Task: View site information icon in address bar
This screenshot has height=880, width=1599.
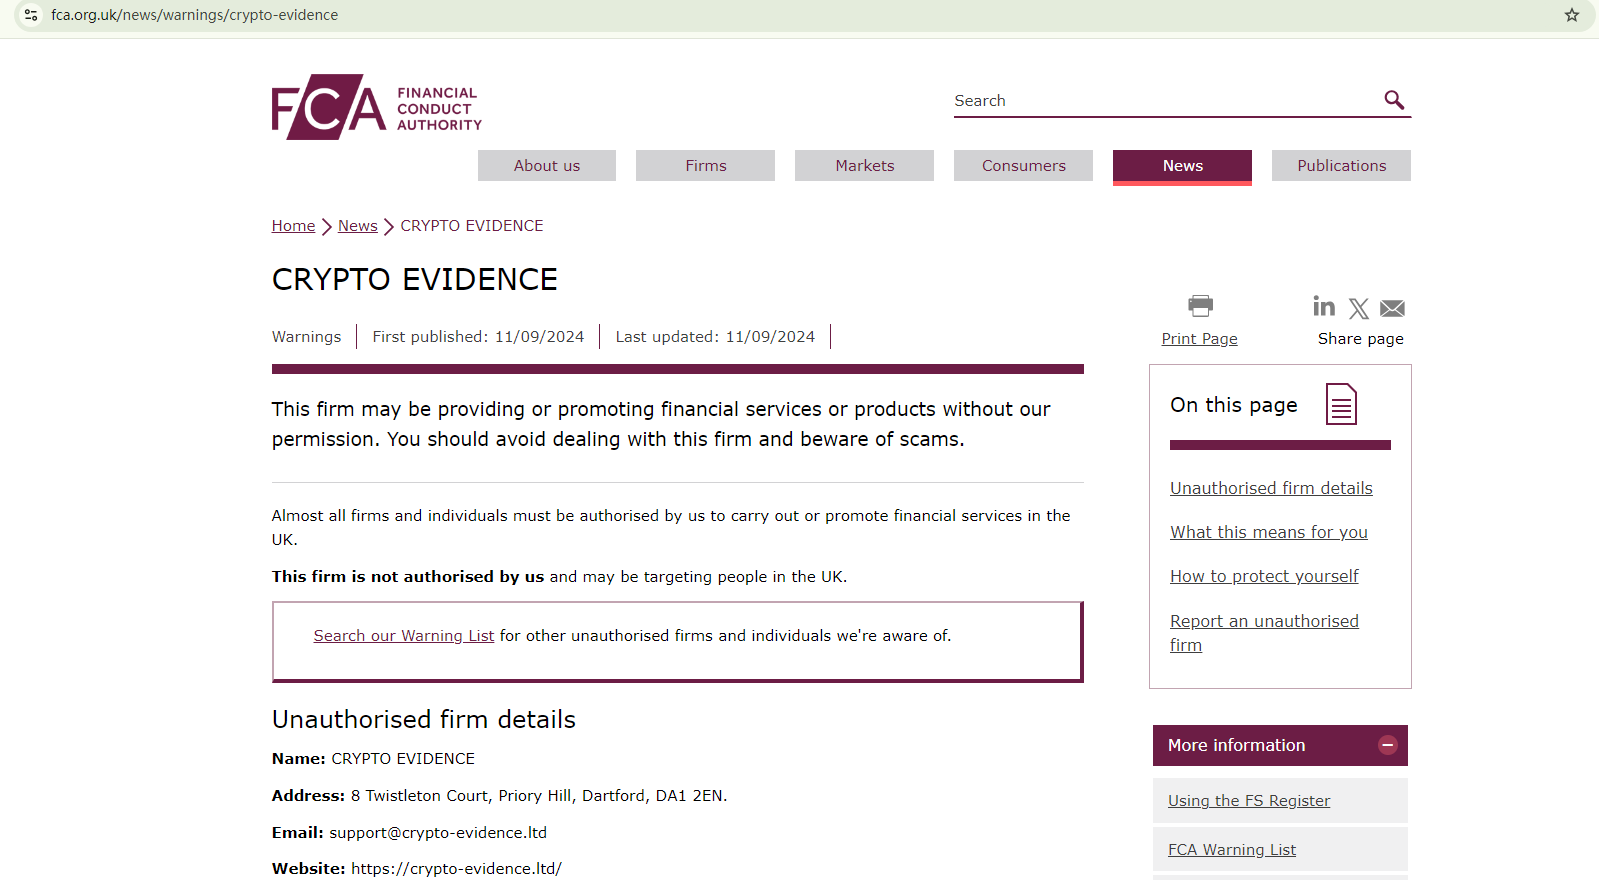Action: pos(31,15)
